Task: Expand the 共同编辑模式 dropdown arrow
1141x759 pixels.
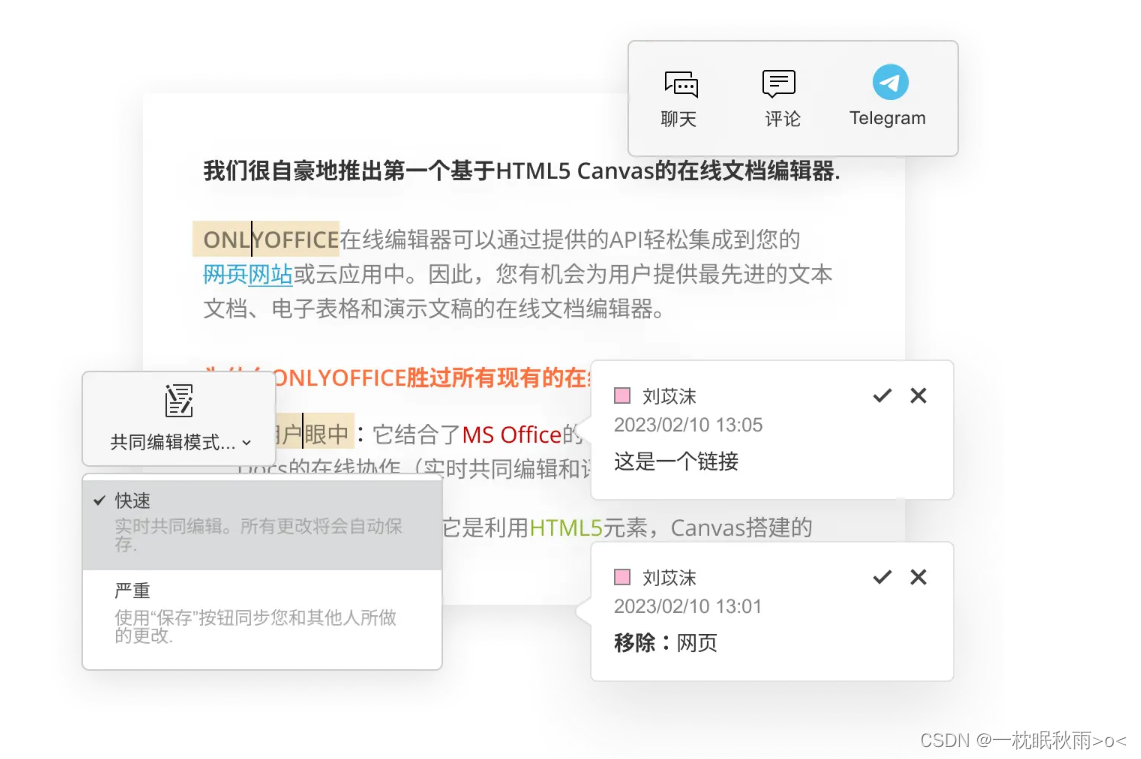Action: click(247, 442)
